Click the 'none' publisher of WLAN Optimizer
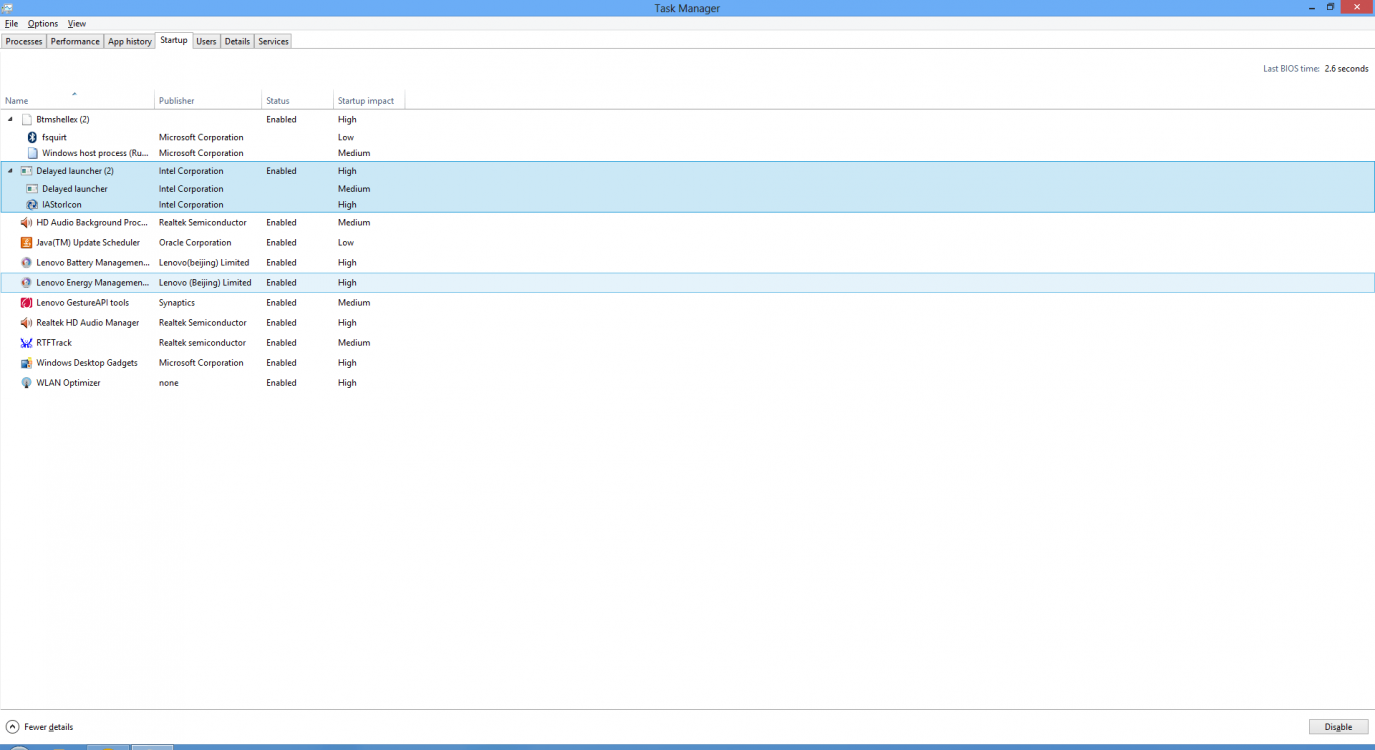The image size is (1375, 750). (169, 383)
